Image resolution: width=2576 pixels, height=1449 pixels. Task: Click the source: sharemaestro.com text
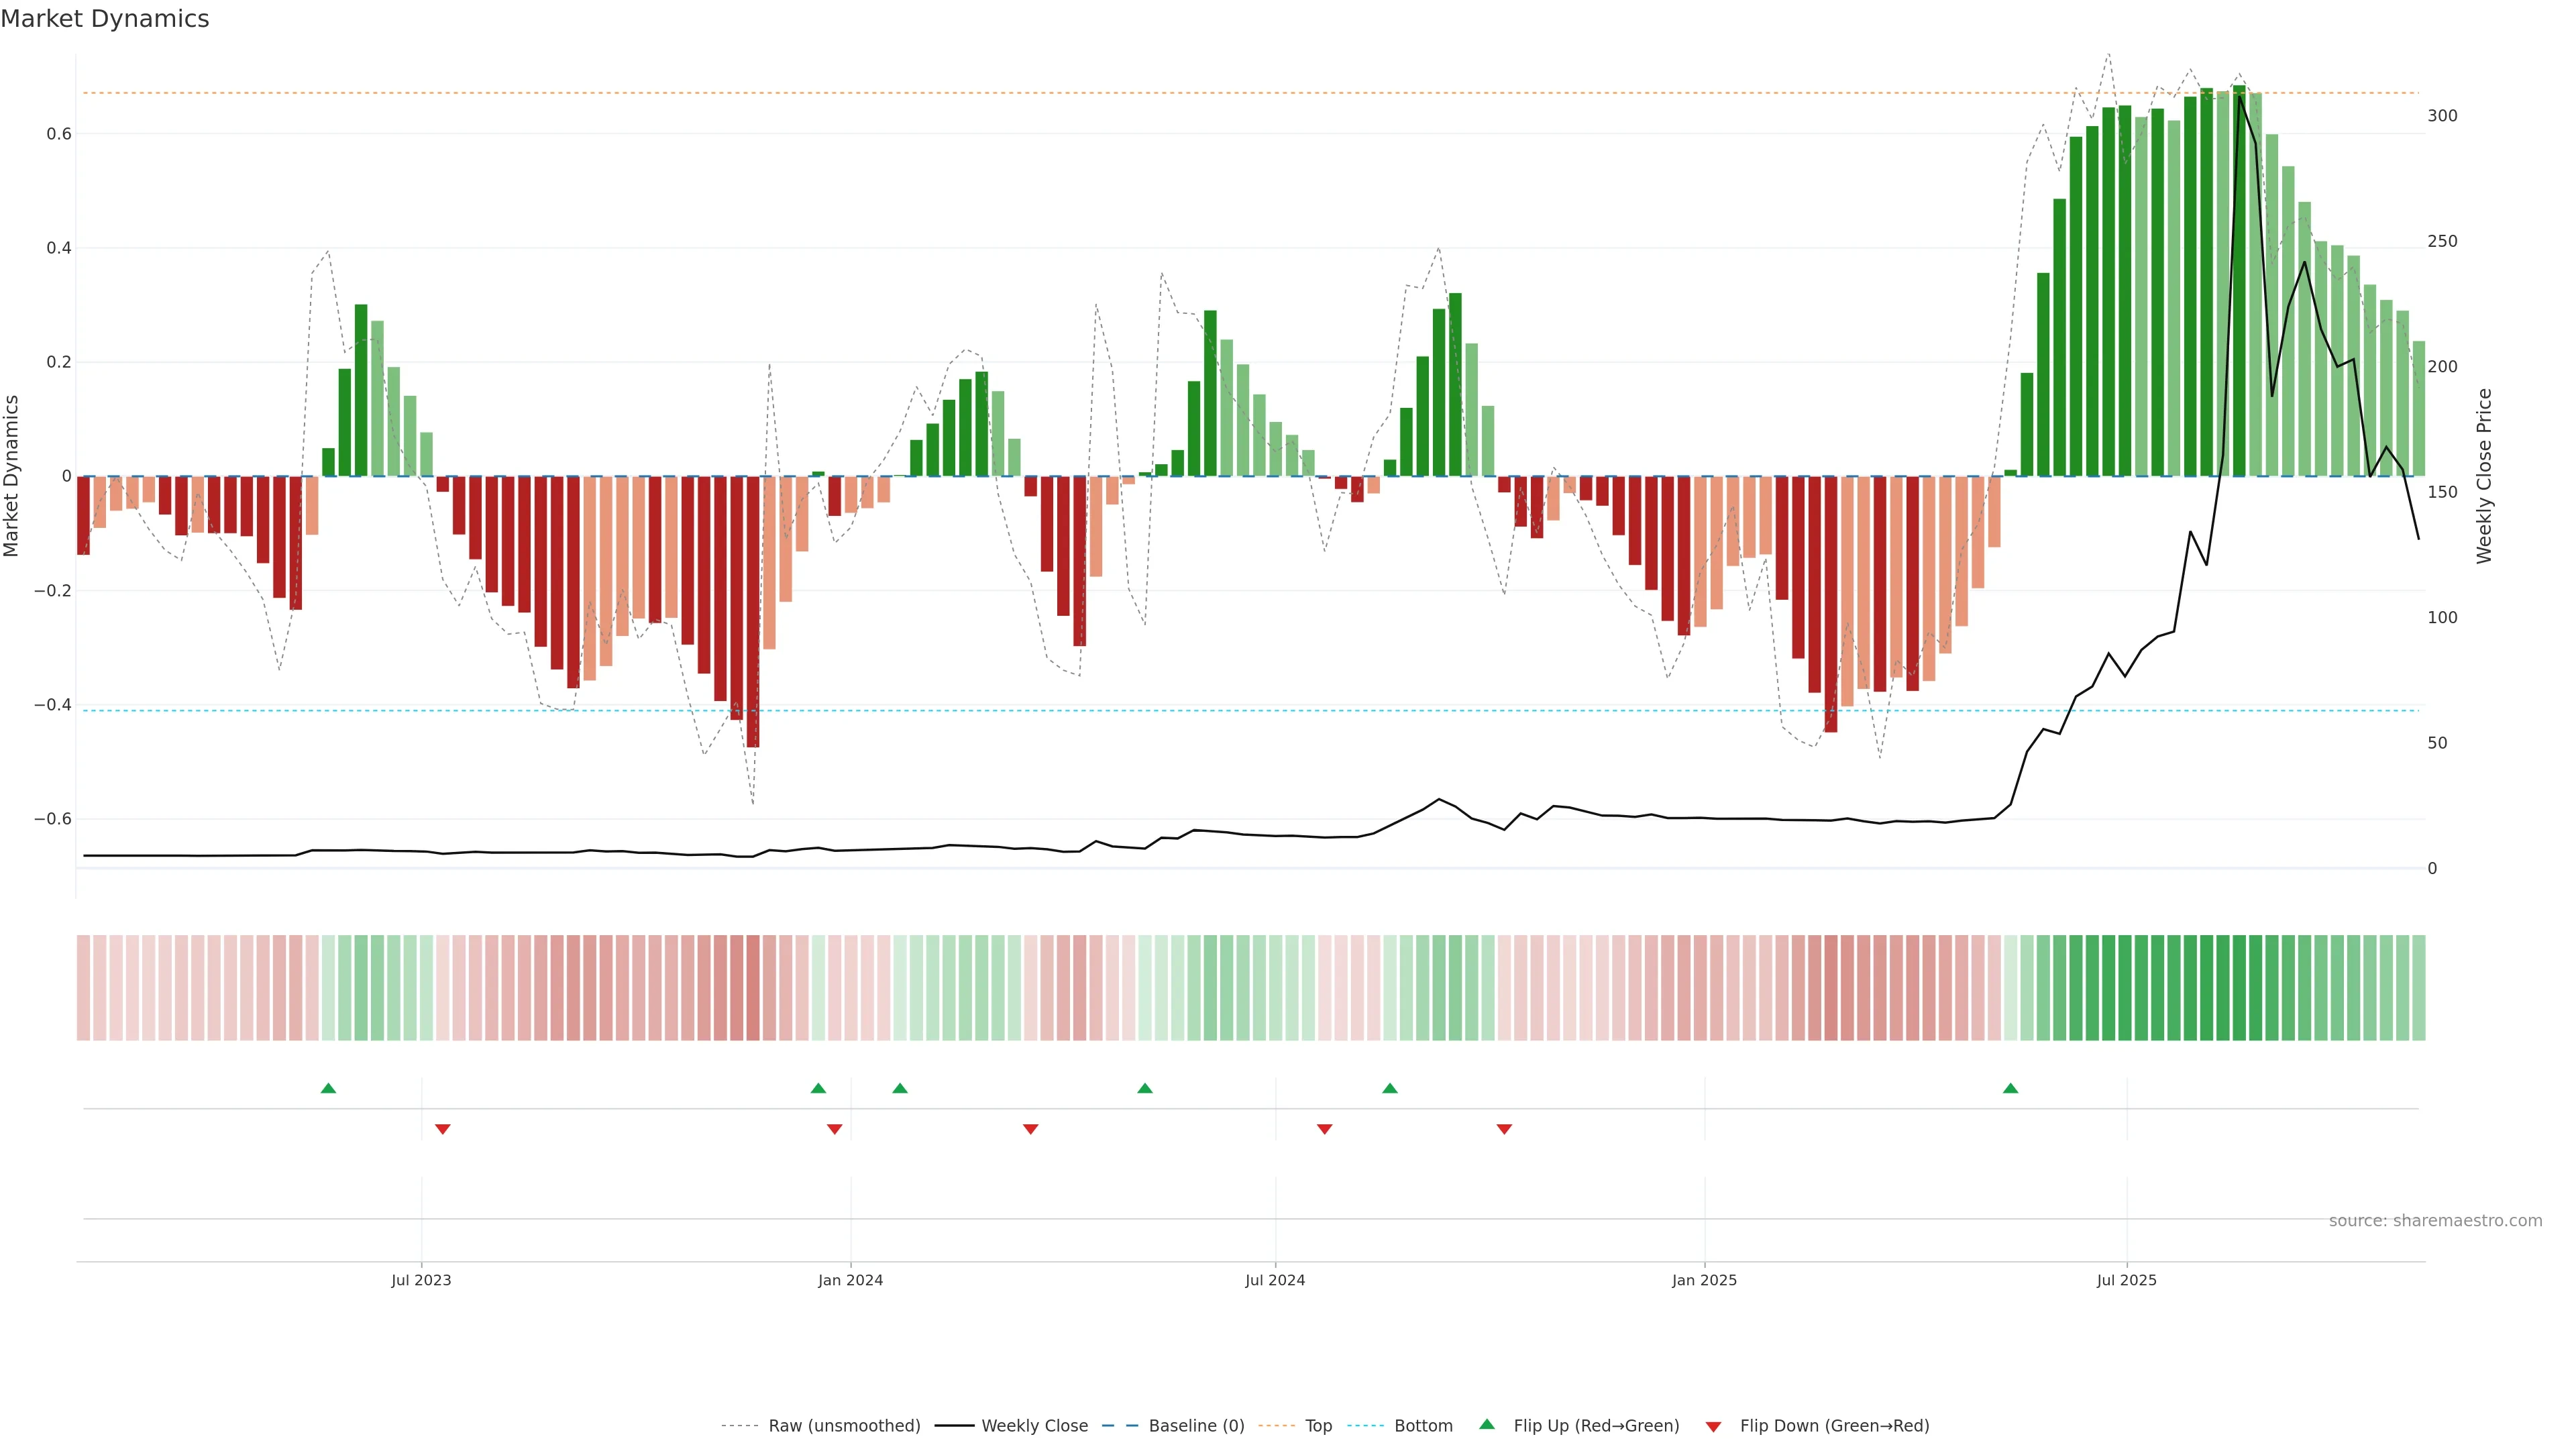[x=2435, y=1221]
